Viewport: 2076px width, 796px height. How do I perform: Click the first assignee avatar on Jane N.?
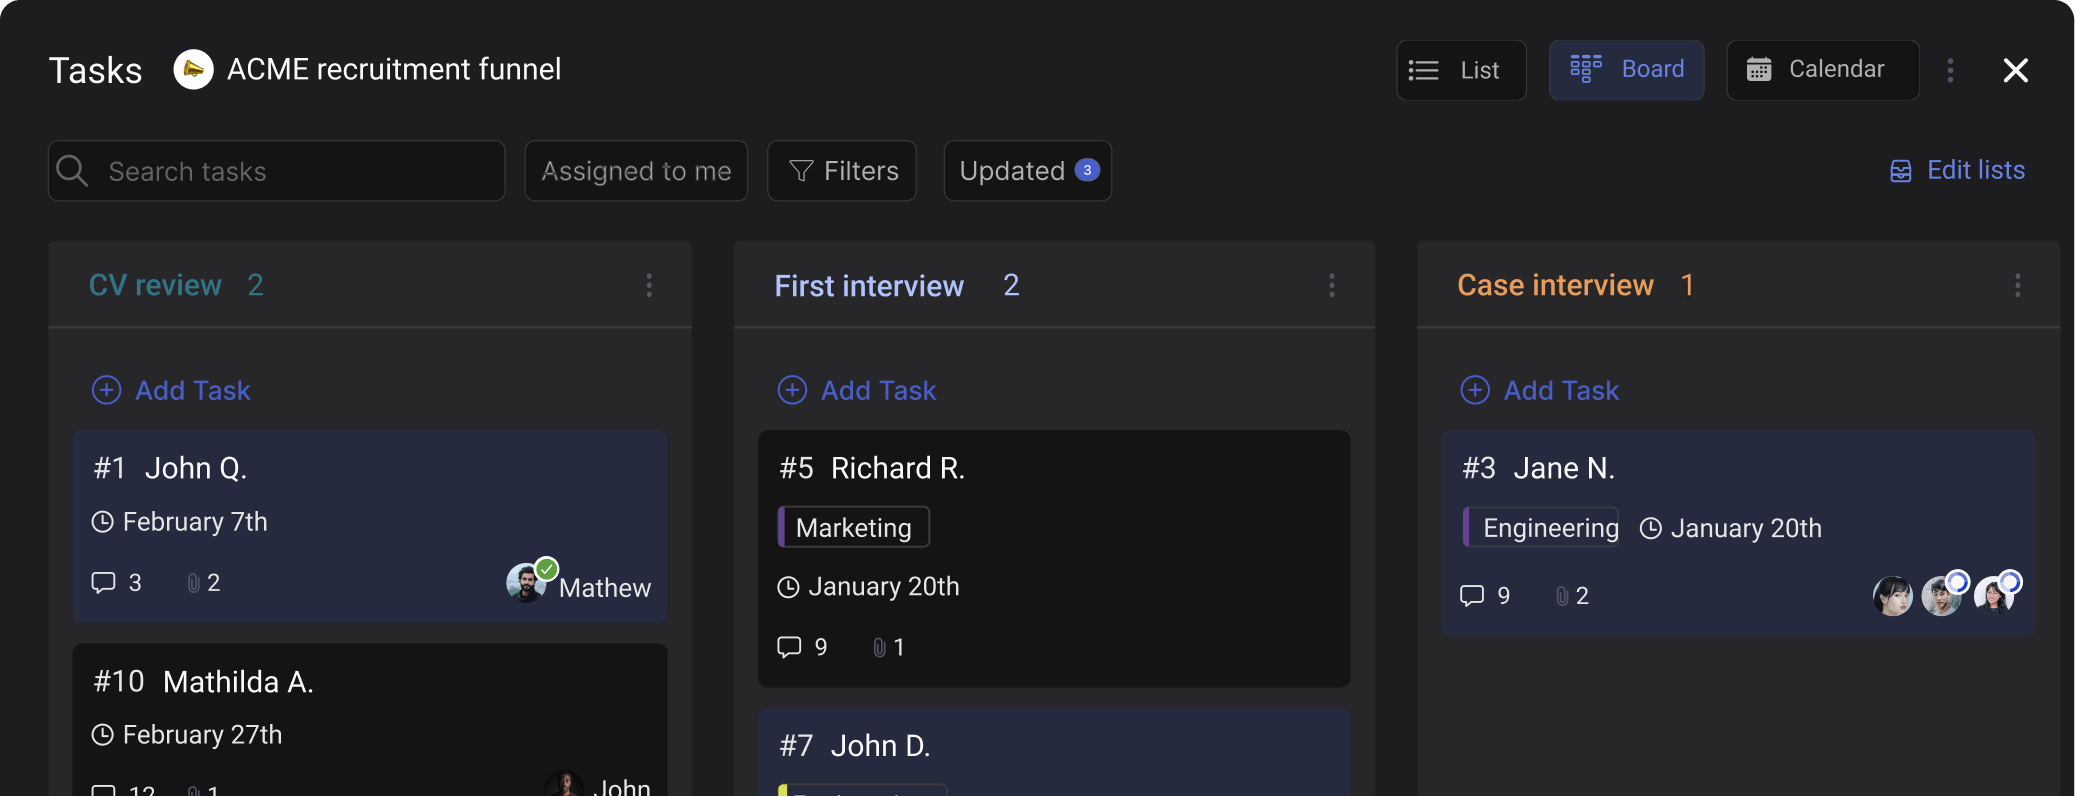click(x=1892, y=596)
